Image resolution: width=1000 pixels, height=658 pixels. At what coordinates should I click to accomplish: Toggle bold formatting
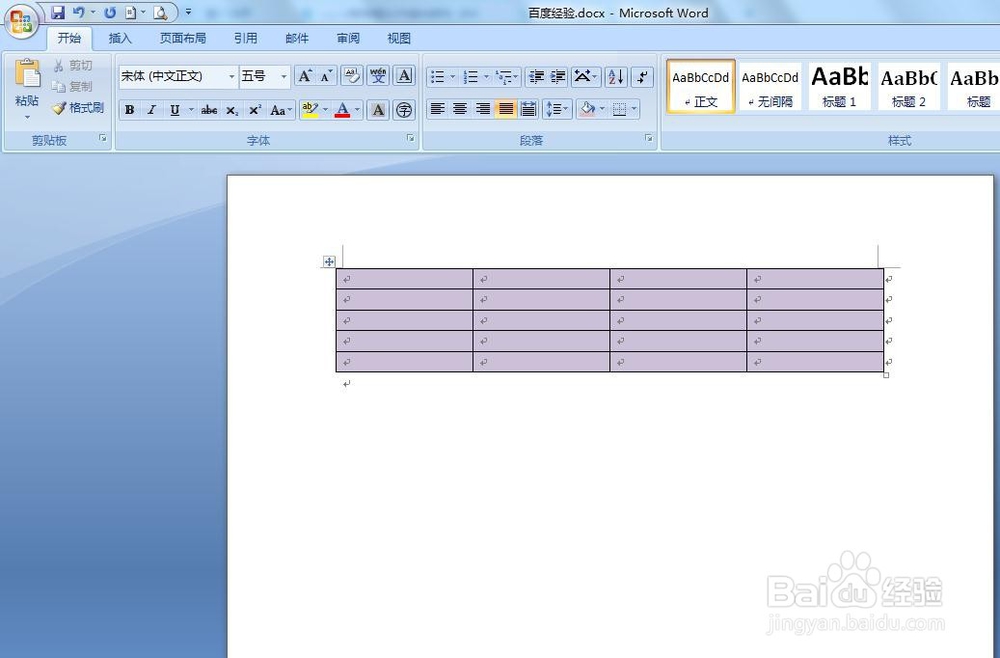129,110
